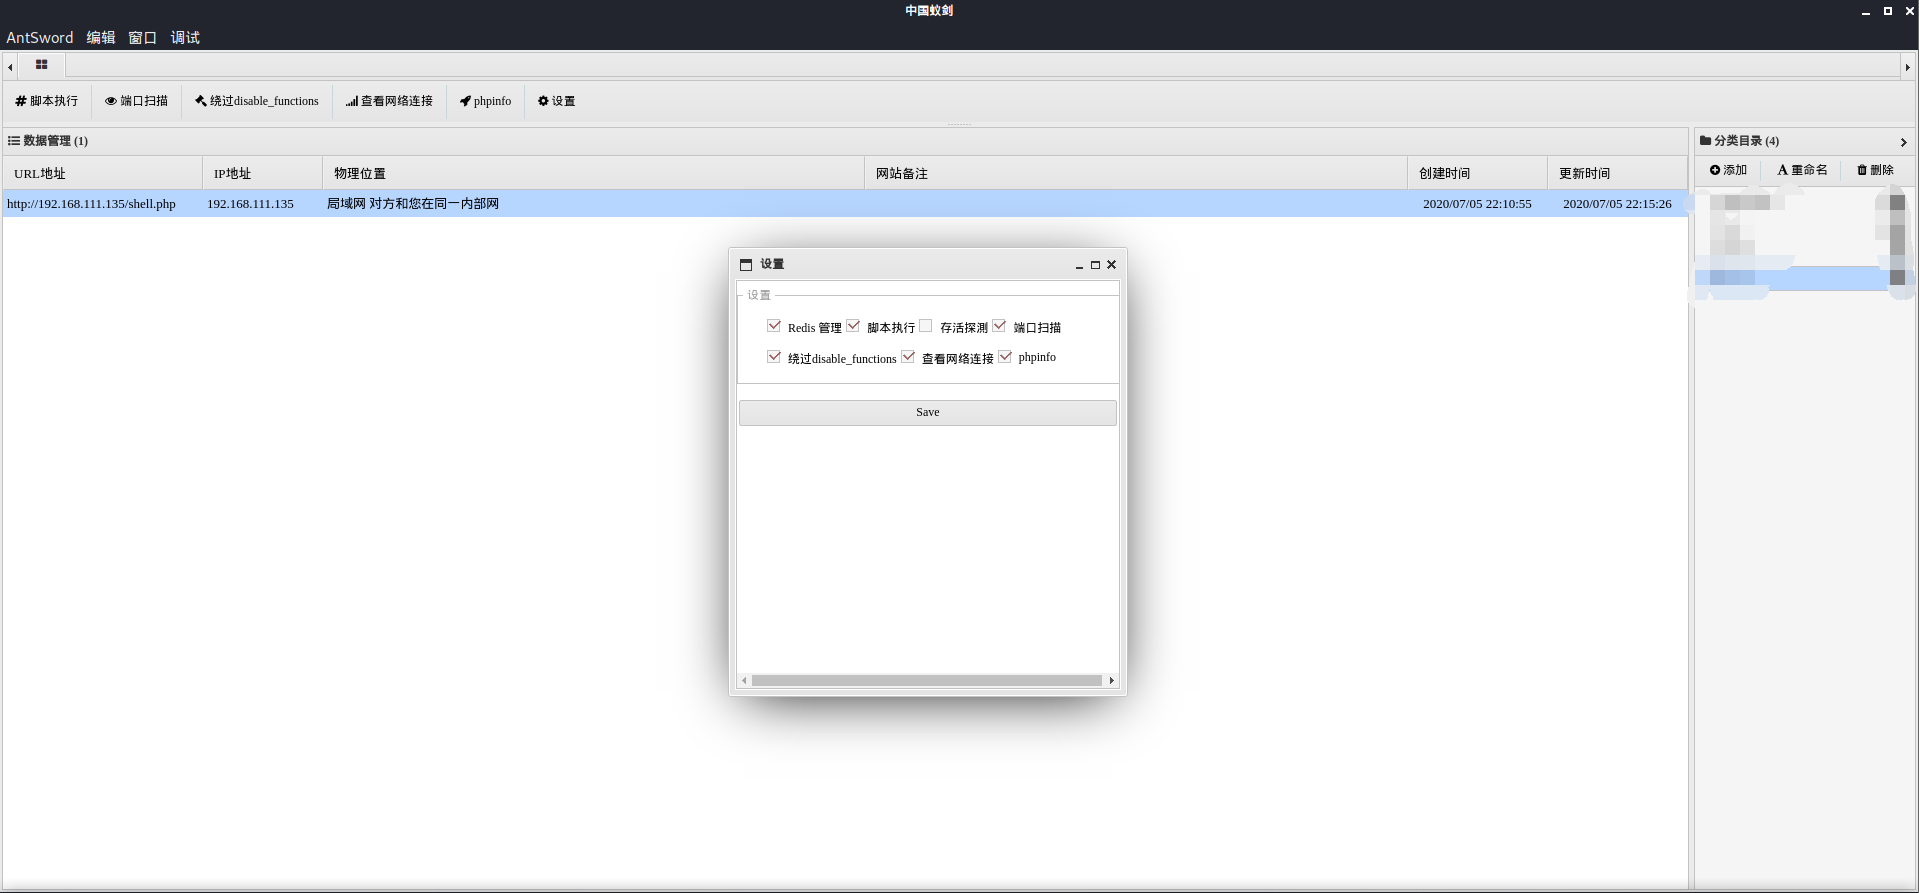
Task: Open the 调试 menu
Action: click(185, 37)
